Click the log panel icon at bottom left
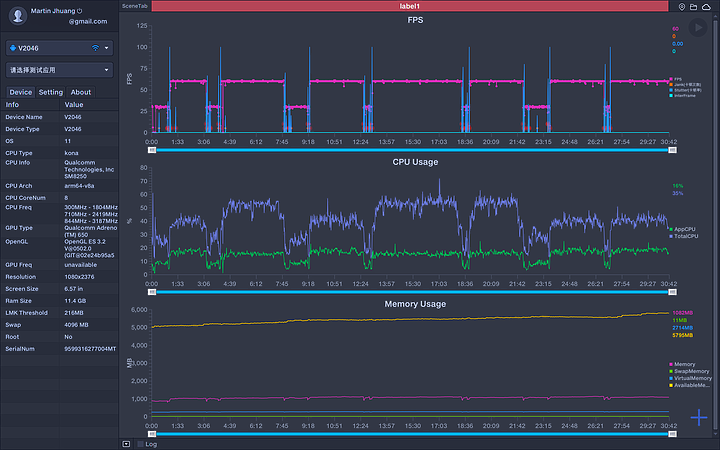 coord(126,444)
